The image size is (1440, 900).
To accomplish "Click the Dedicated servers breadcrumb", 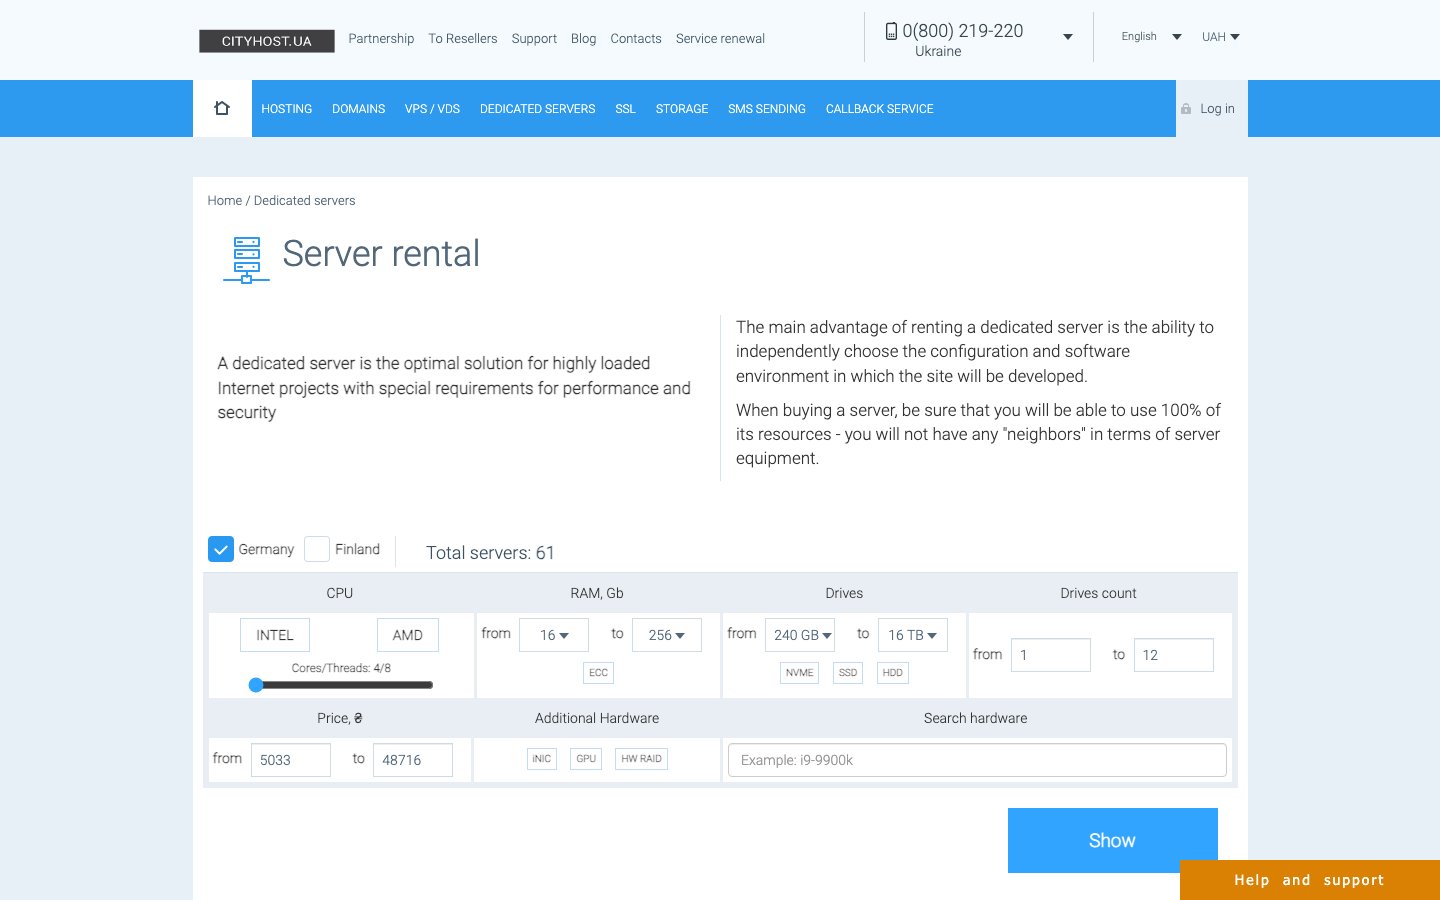I will click(305, 201).
